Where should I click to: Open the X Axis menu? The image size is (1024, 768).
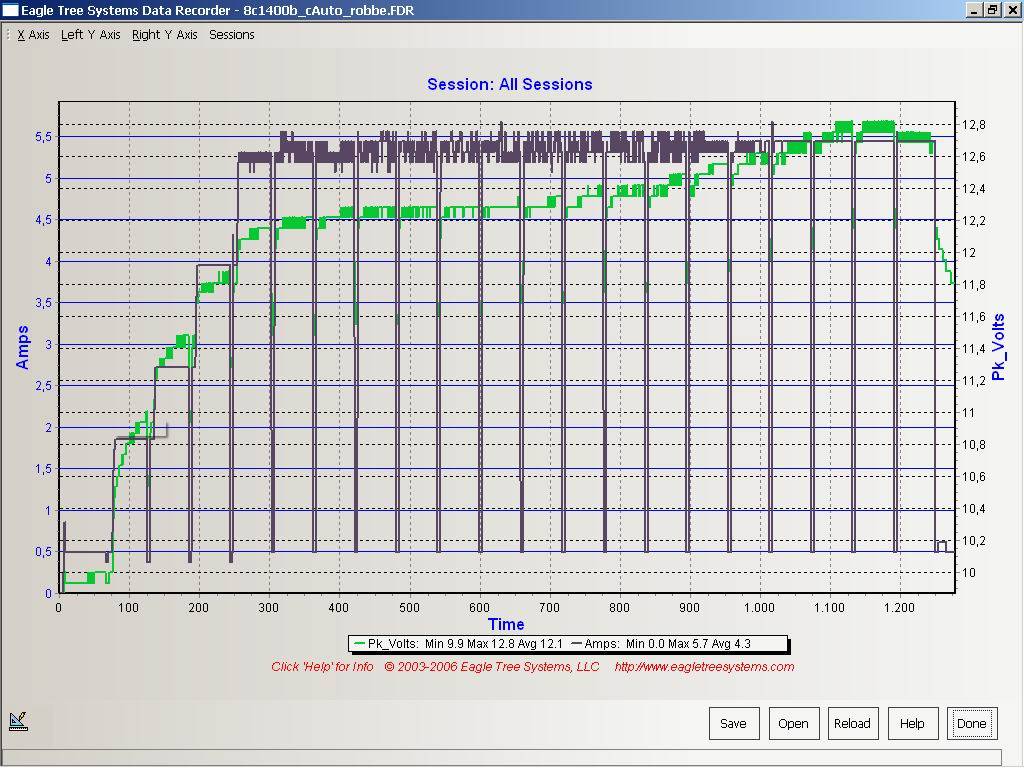(x=33, y=35)
